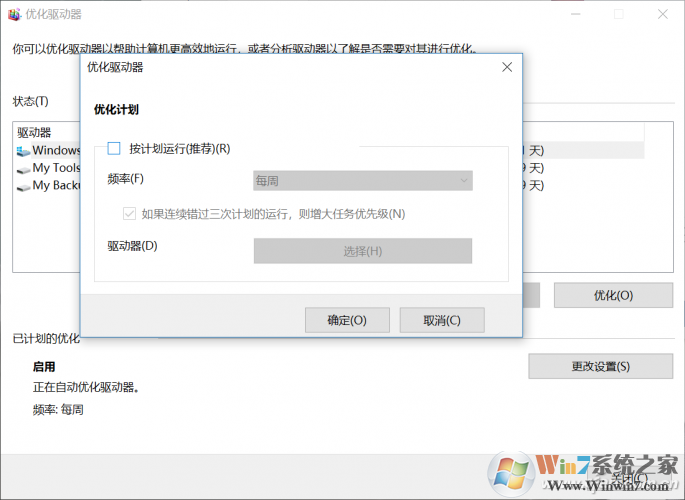685x500 pixels.
Task: Click the 优化计划 heading in dialog
Action: click(116, 109)
